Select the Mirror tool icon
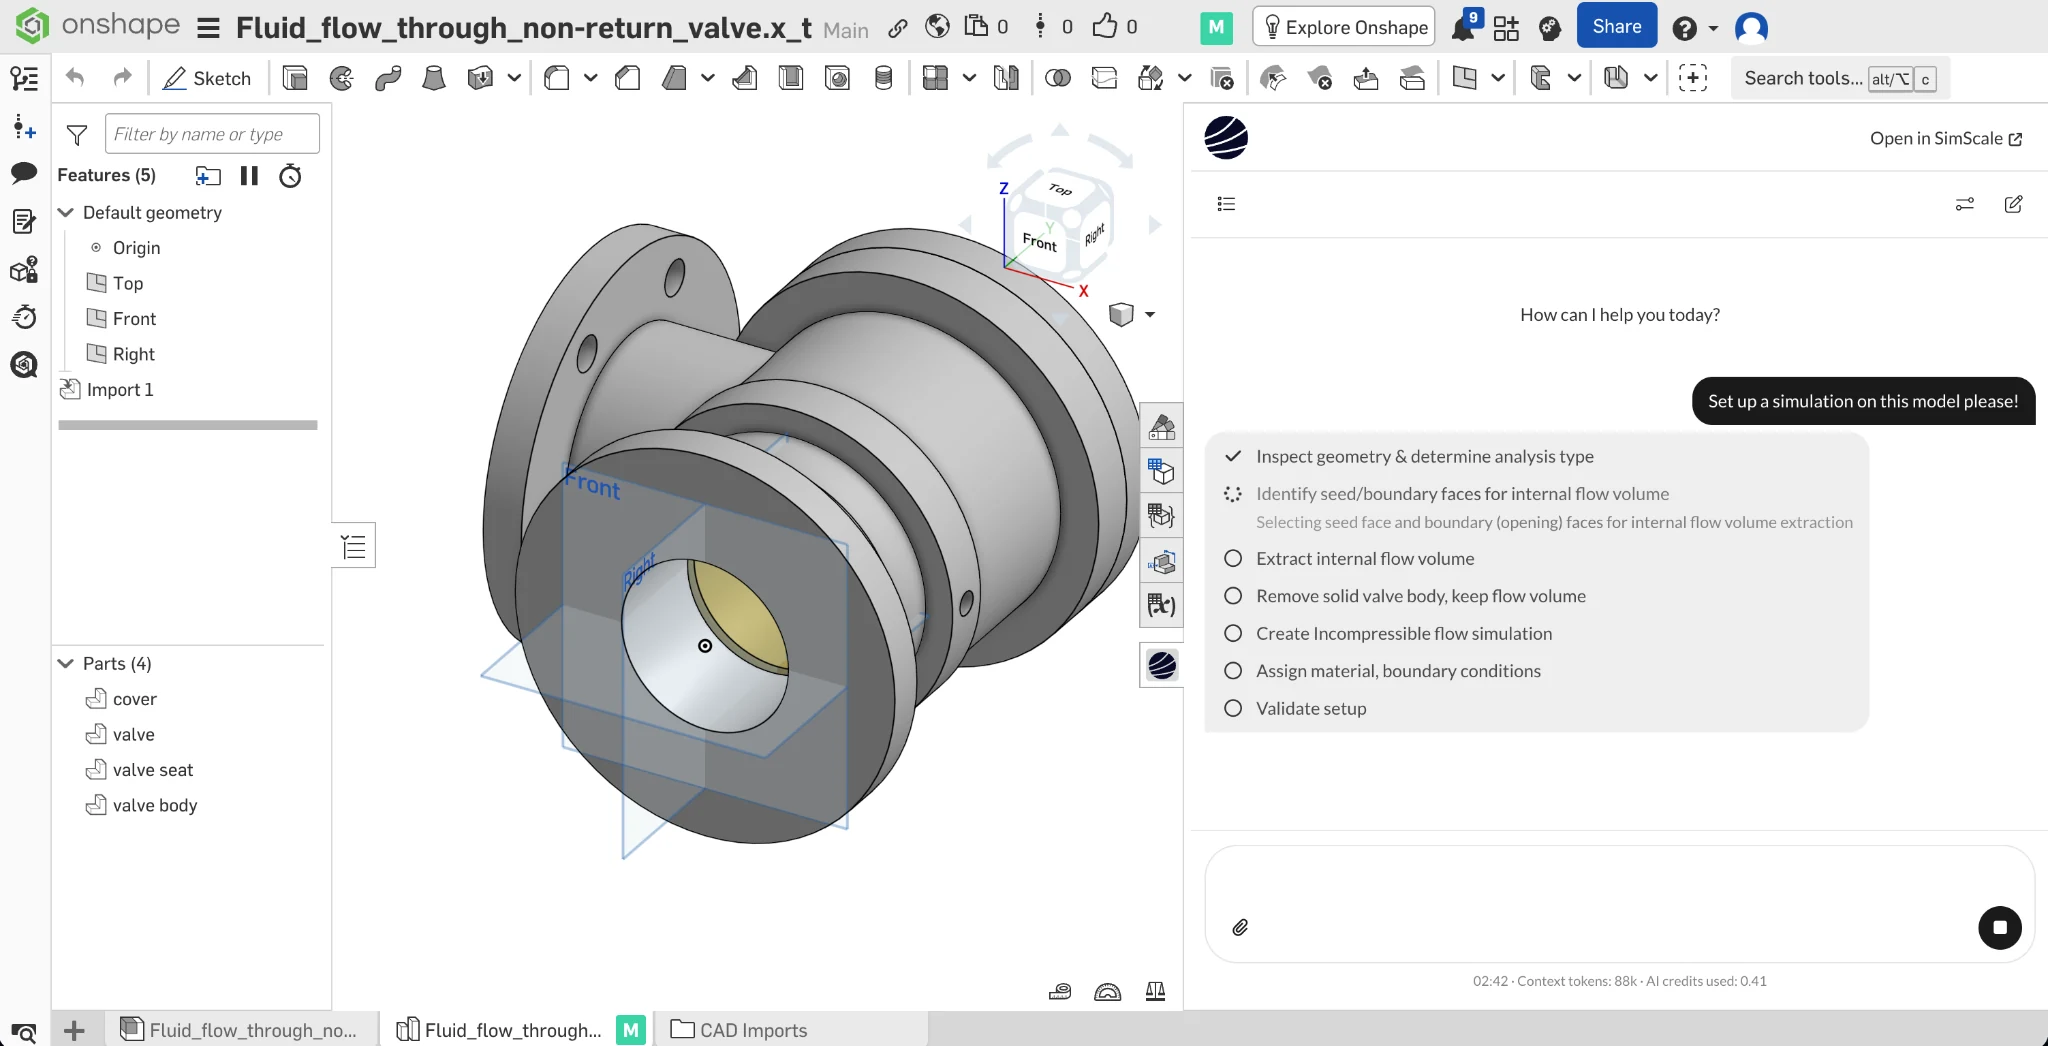This screenshot has width=2048, height=1046. pos(1006,78)
